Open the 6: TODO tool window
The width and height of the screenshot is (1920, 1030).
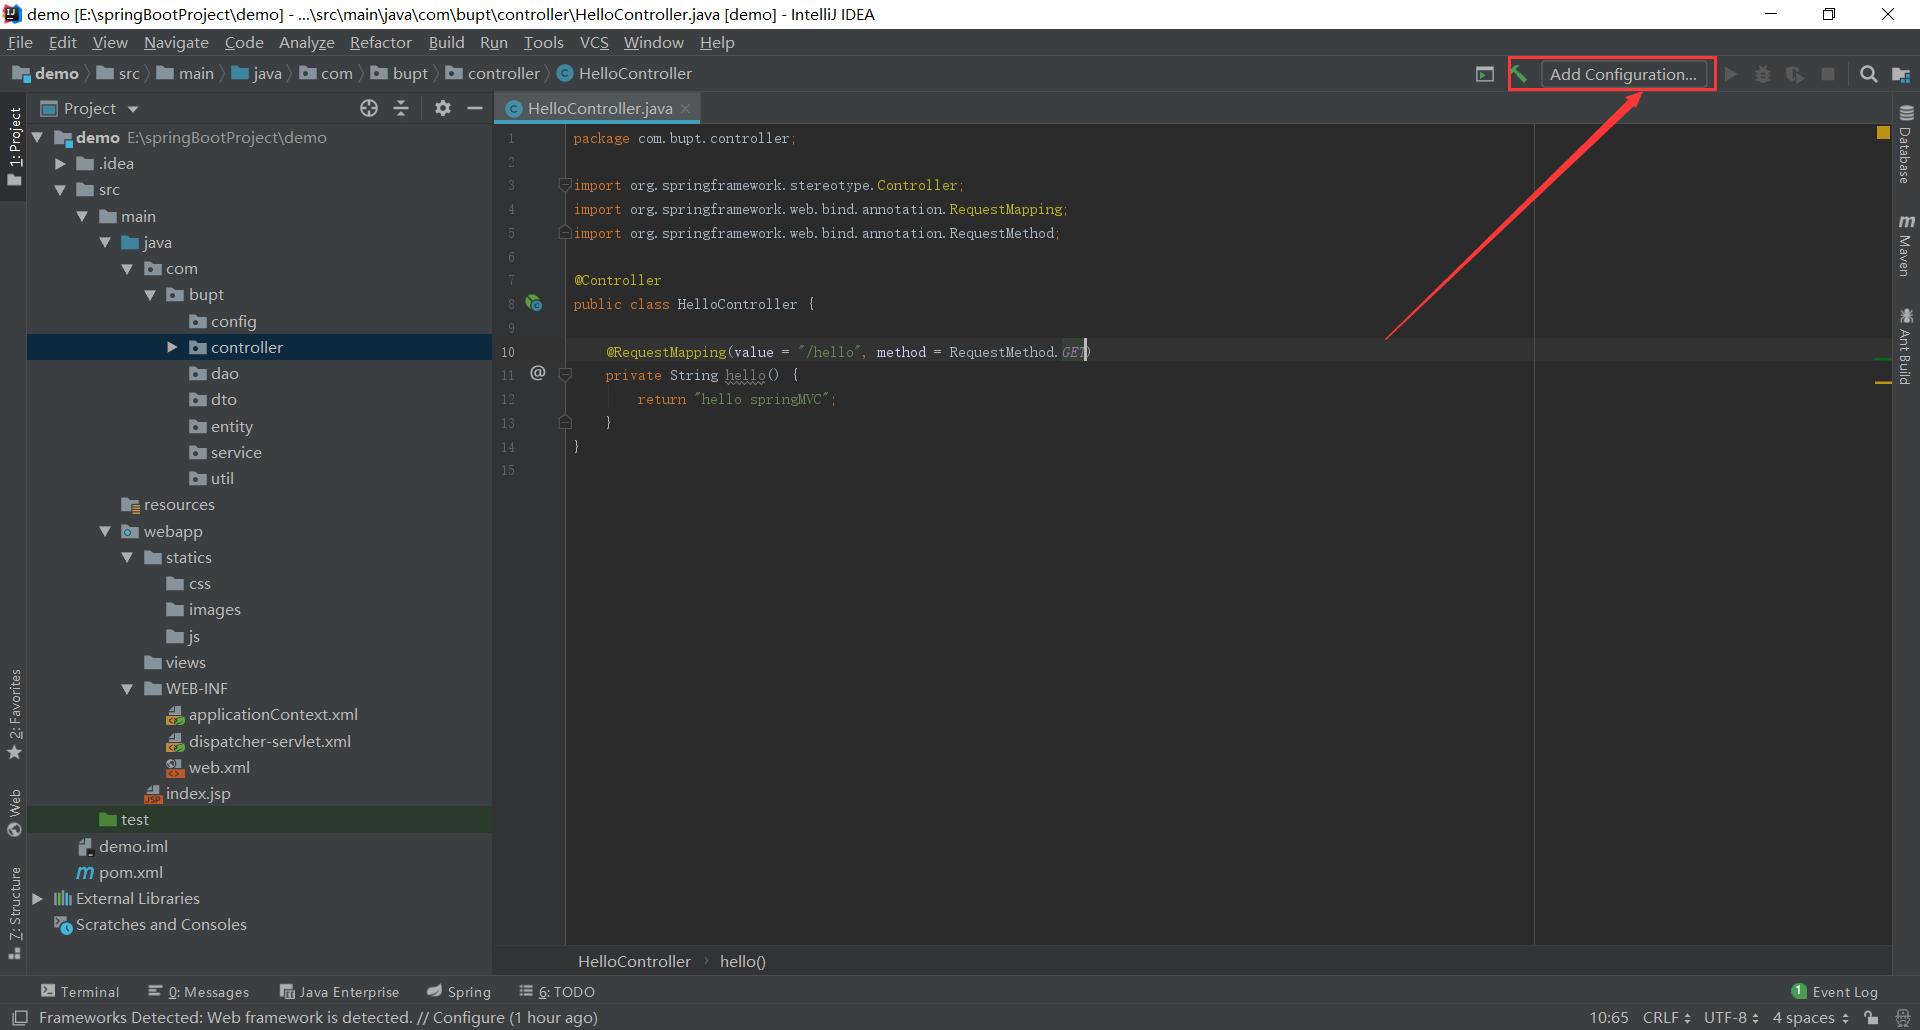click(x=557, y=991)
